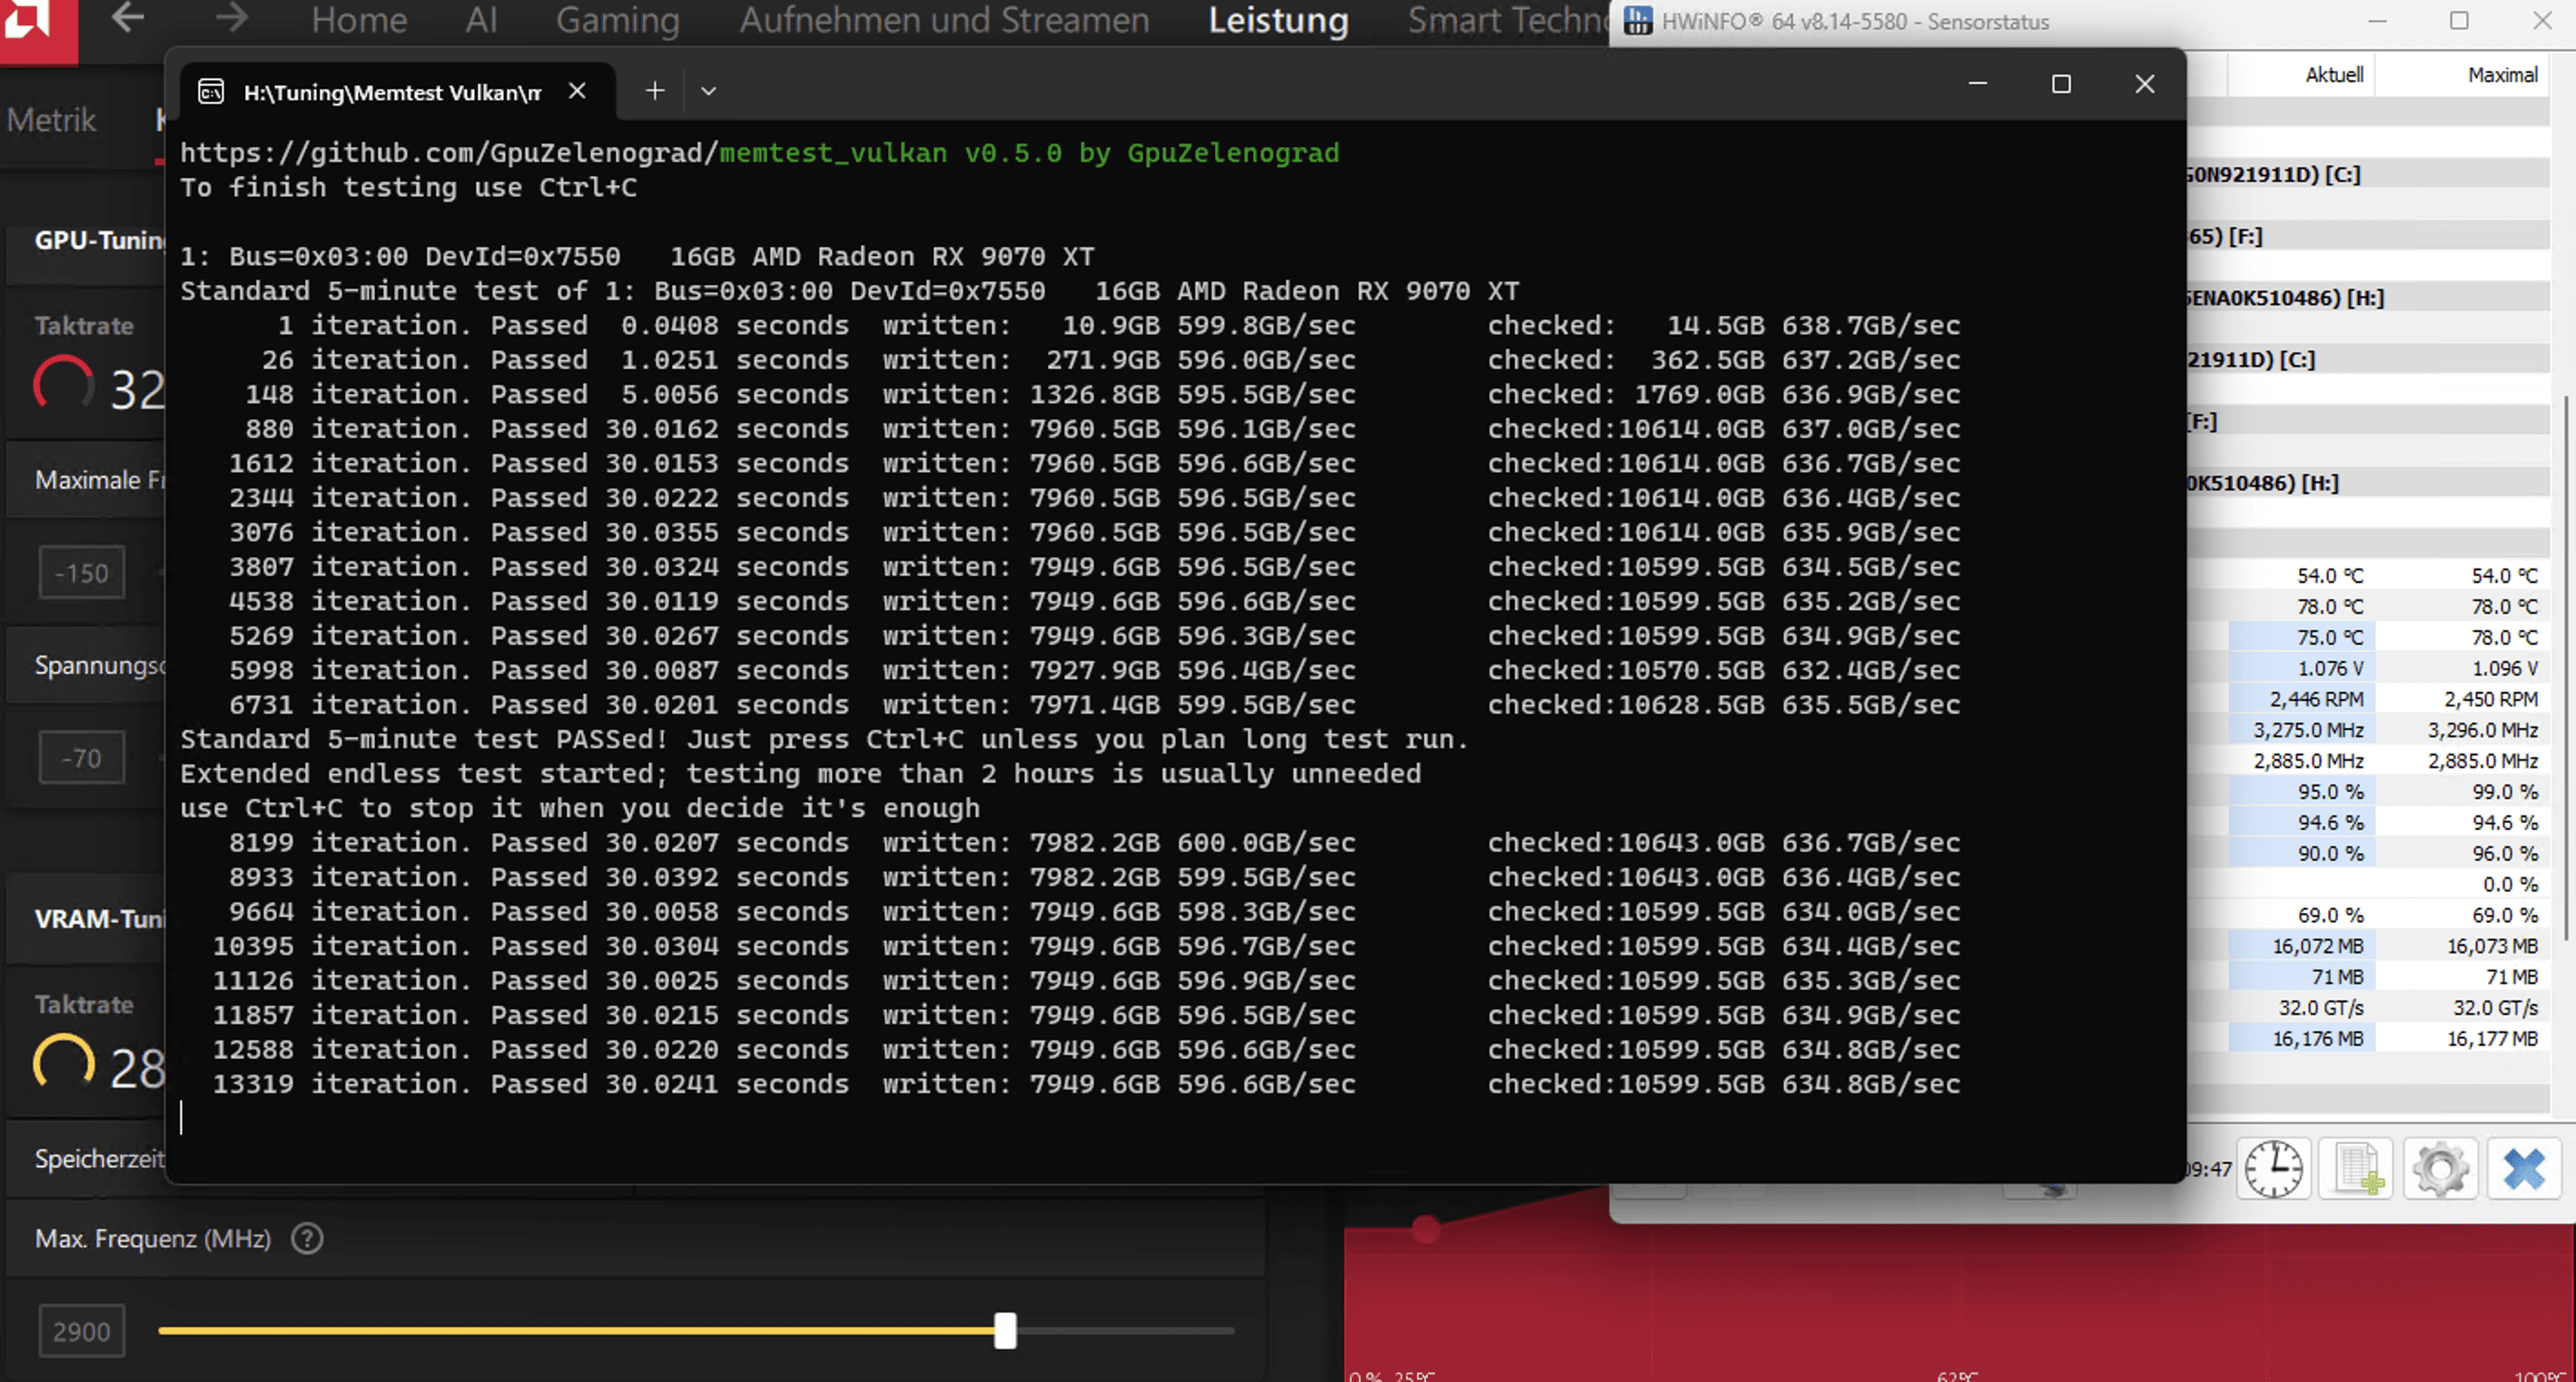2576x1382 pixels.
Task: Click green memtest_vulkan v0.5.0 text
Action: click(1029, 153)
